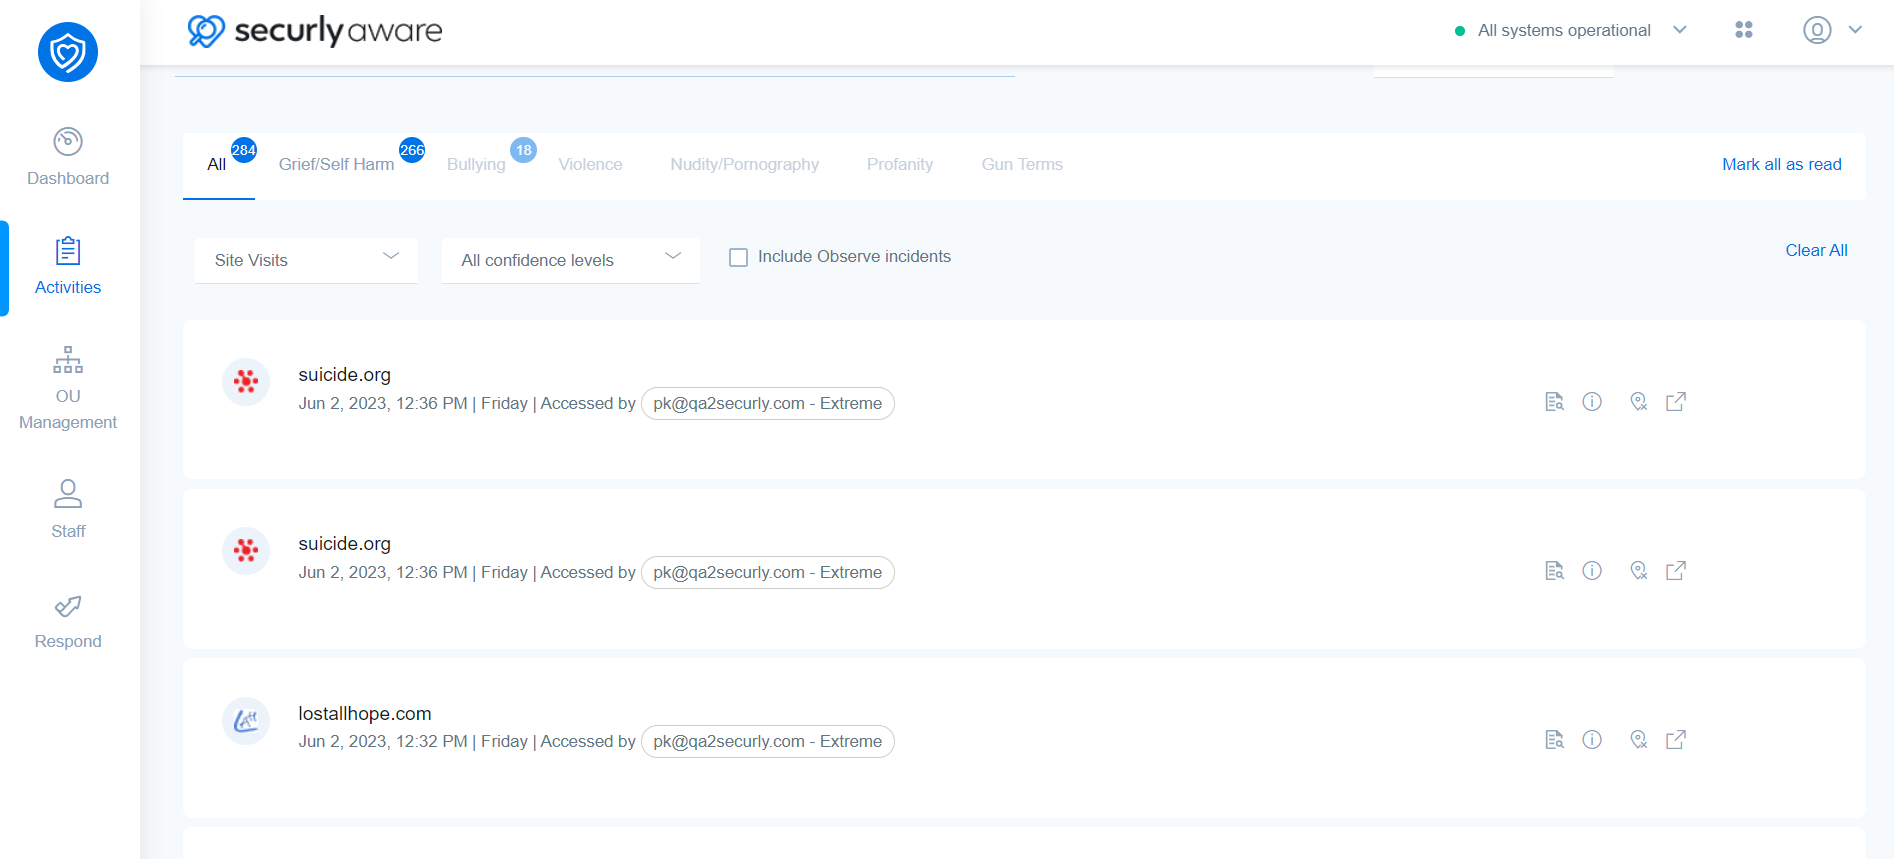Expand the chevron next to profile avatar
1894x859 pixels.
pyautogui.click(x=1855, y=30)
